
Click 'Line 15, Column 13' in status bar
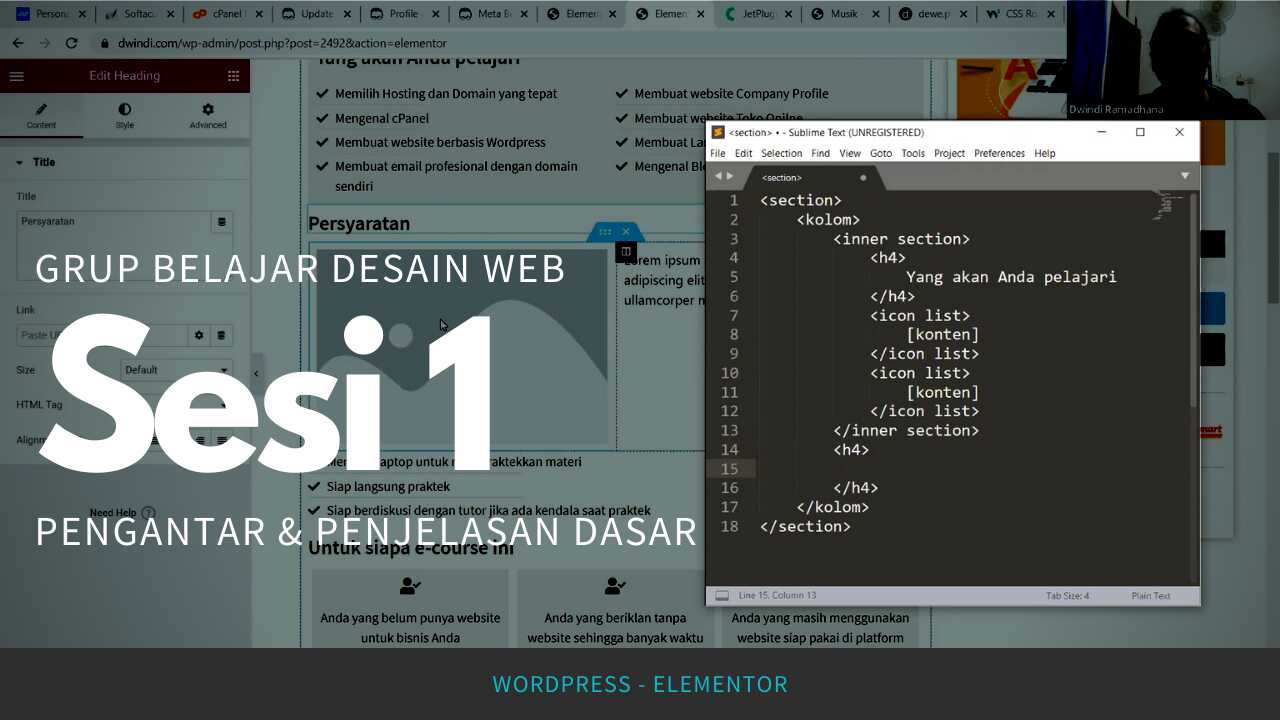777,596
